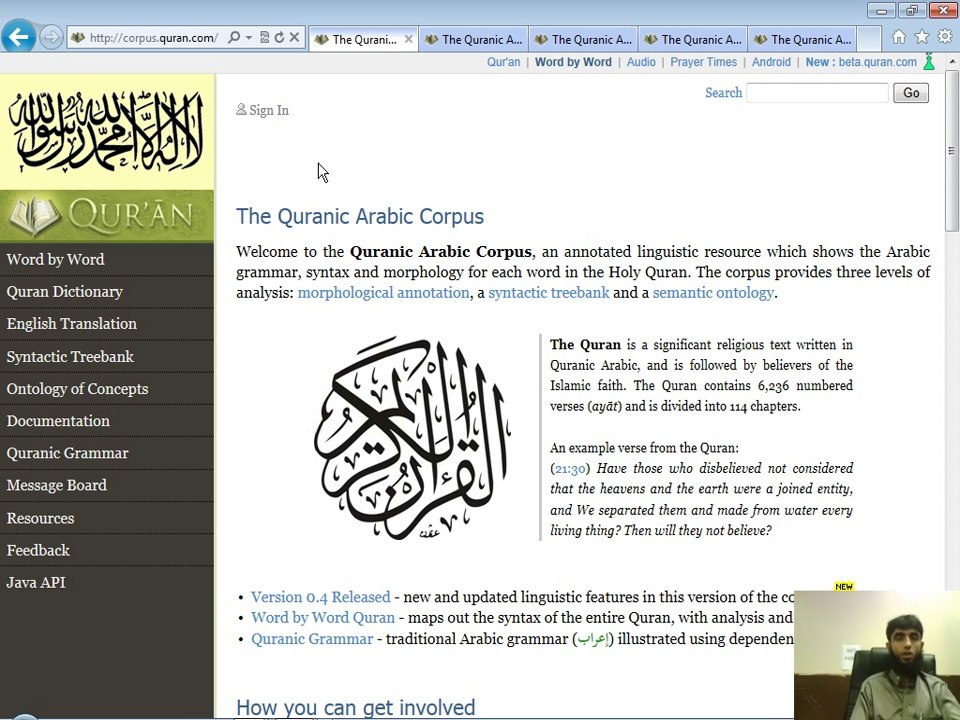Image resolution: width=960 pixels, height=720 pixels.
Task: Click the How you can get involved heading
Action: point(356,708)
